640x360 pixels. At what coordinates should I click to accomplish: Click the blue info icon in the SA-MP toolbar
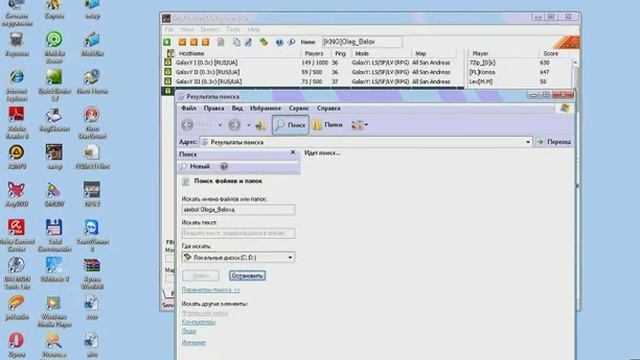coord(279,42)
